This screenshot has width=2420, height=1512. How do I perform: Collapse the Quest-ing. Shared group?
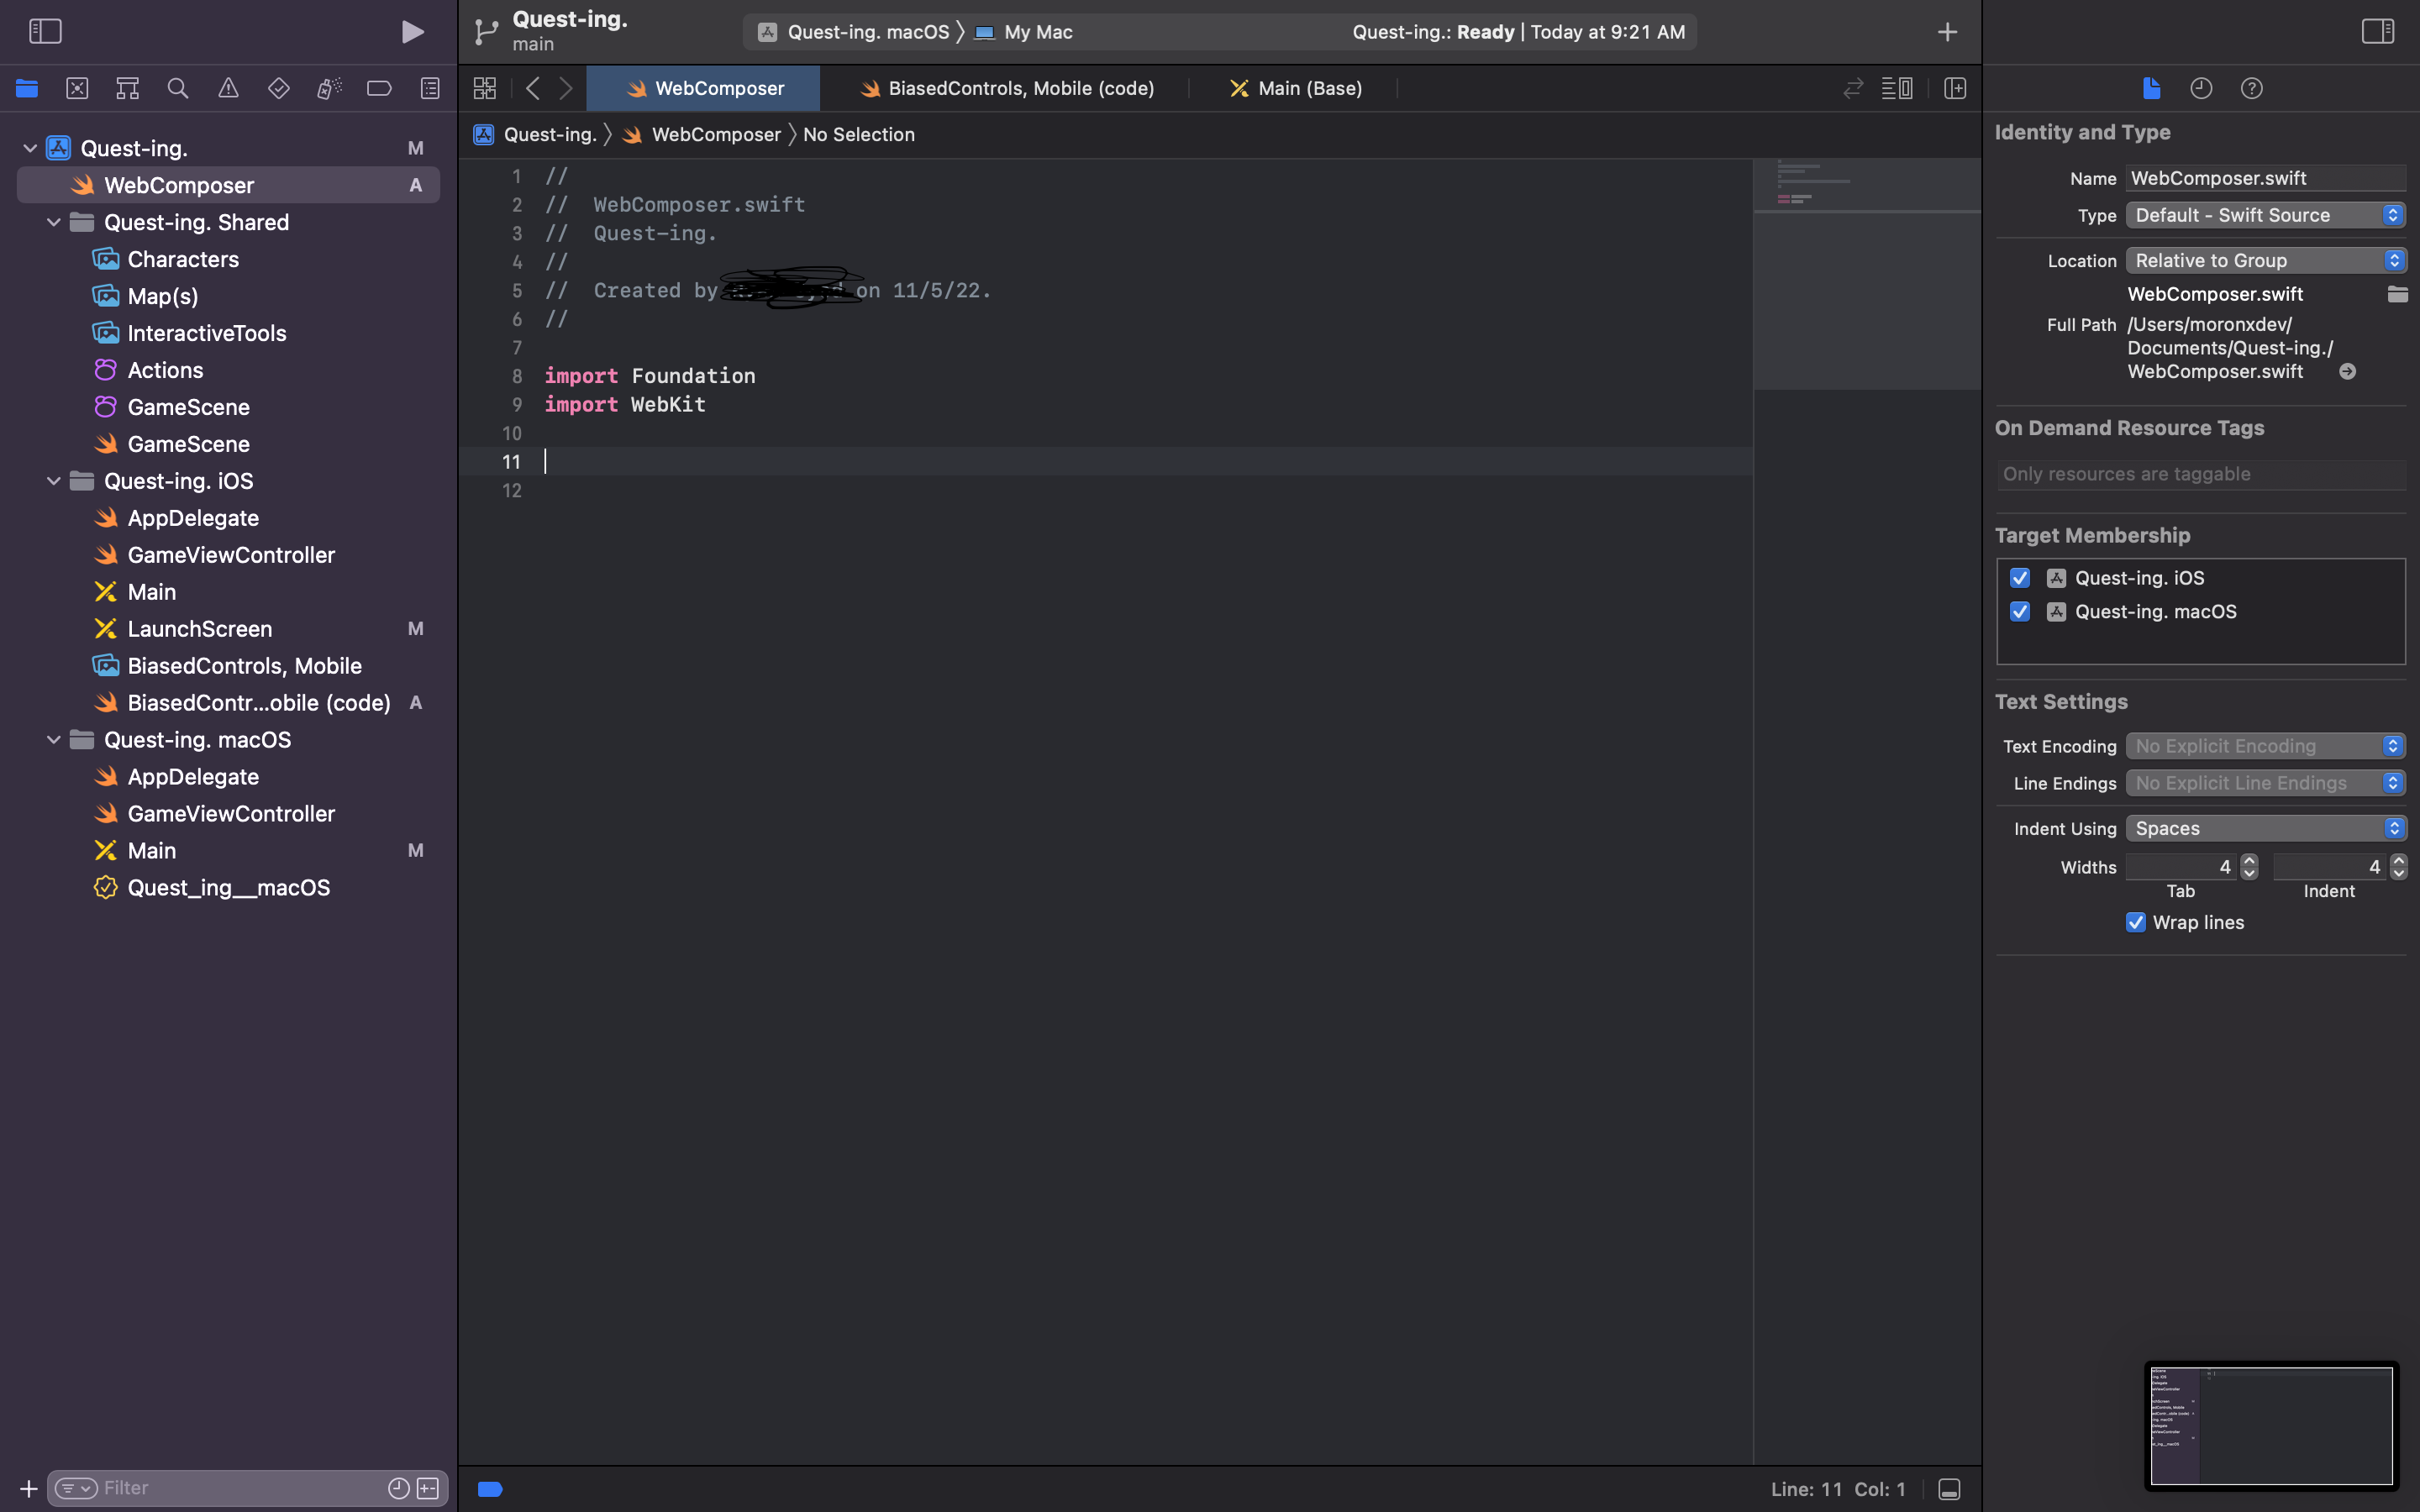pos(53,222)
